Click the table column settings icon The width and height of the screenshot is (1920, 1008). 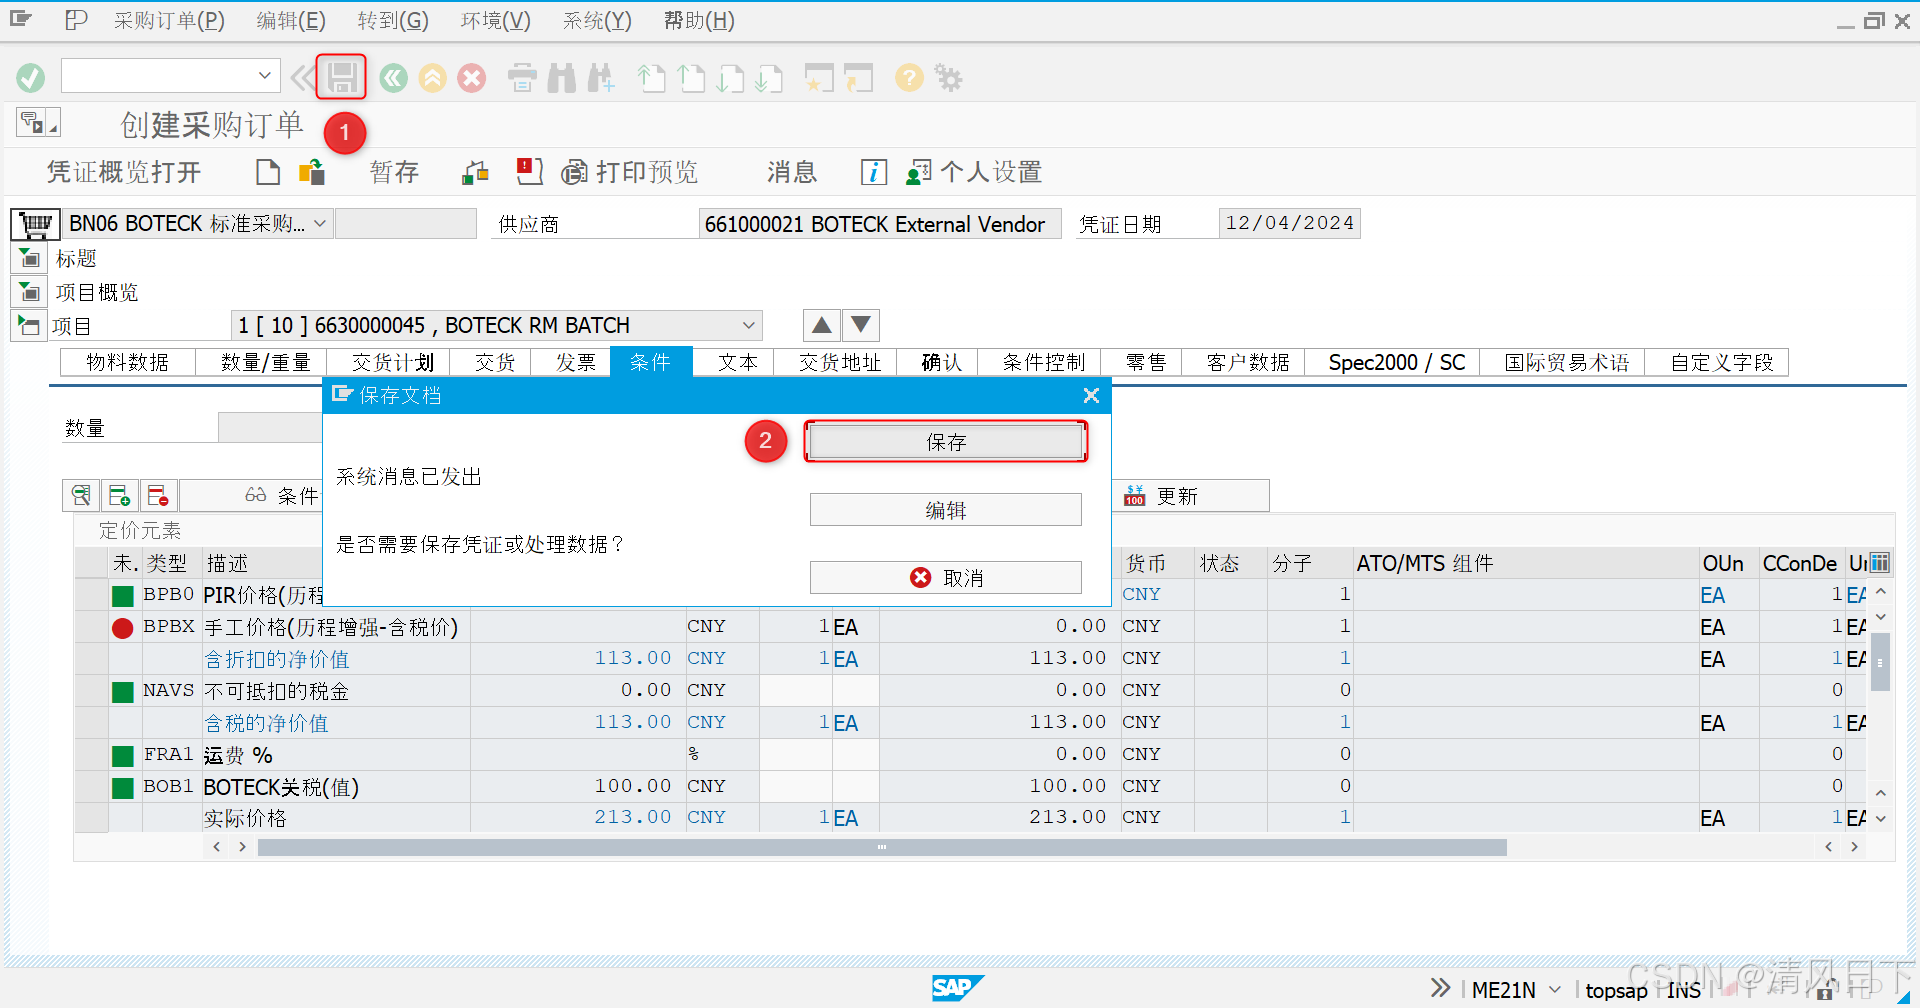point(1880,562)
